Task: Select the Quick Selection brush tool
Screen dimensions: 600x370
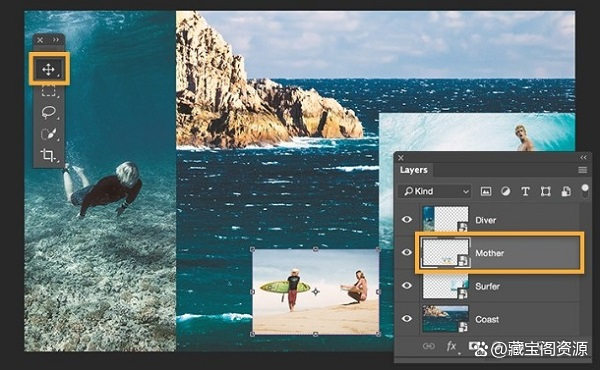Action: point(49,134)
